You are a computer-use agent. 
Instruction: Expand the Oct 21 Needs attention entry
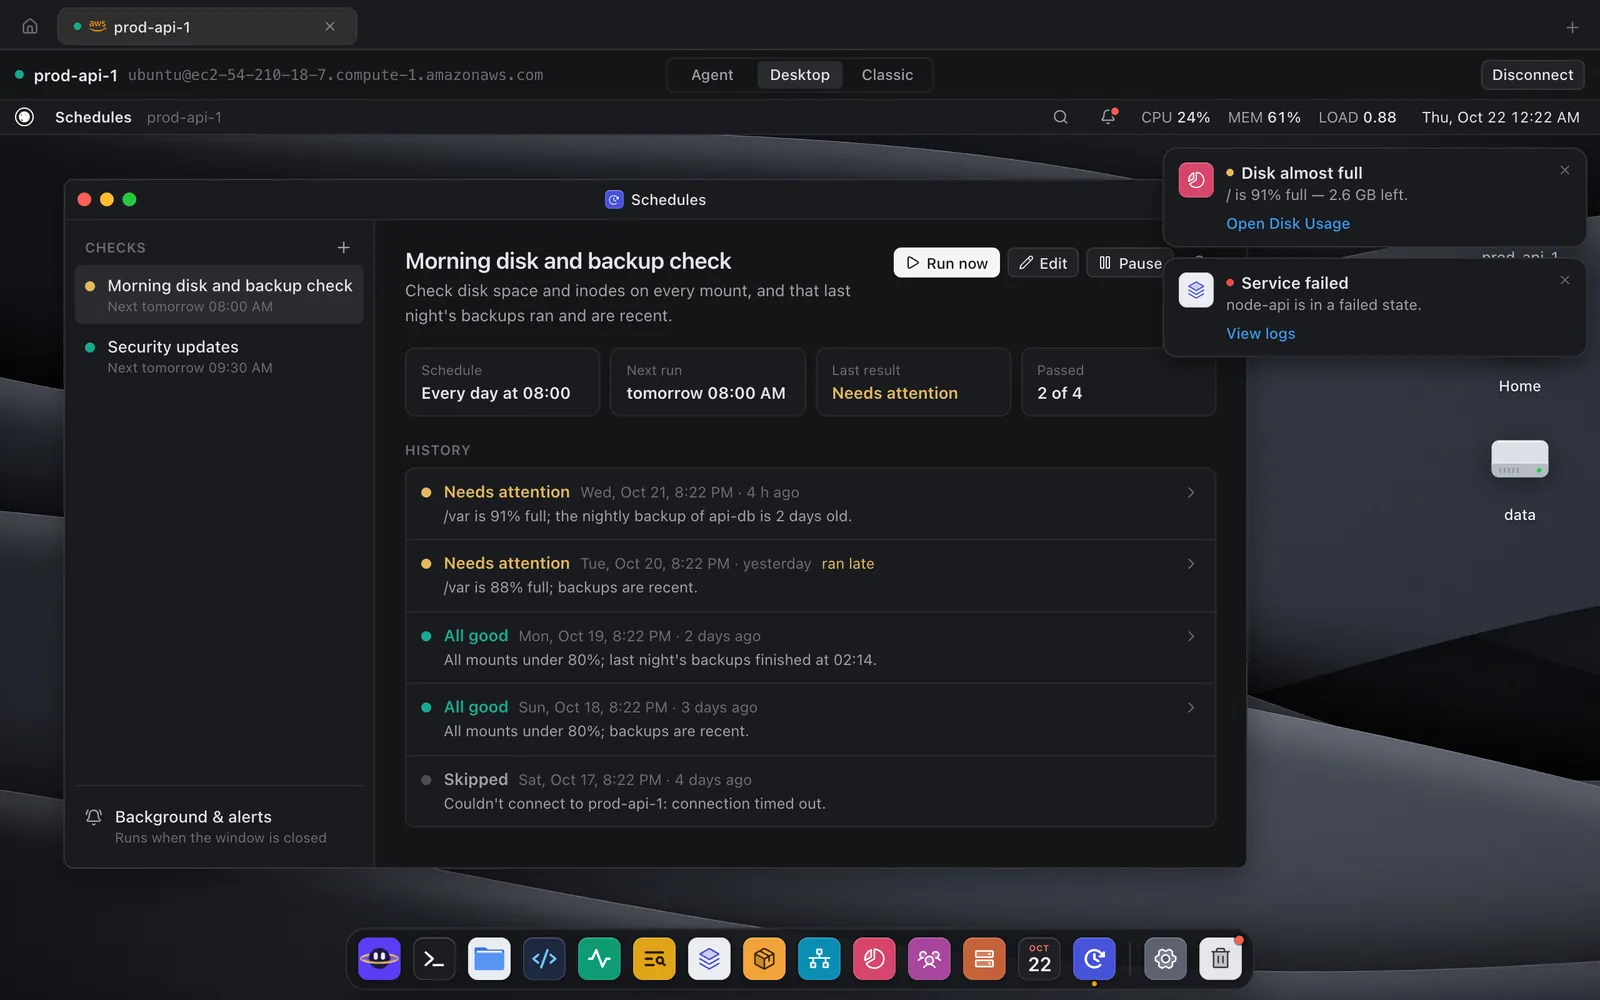810,504
